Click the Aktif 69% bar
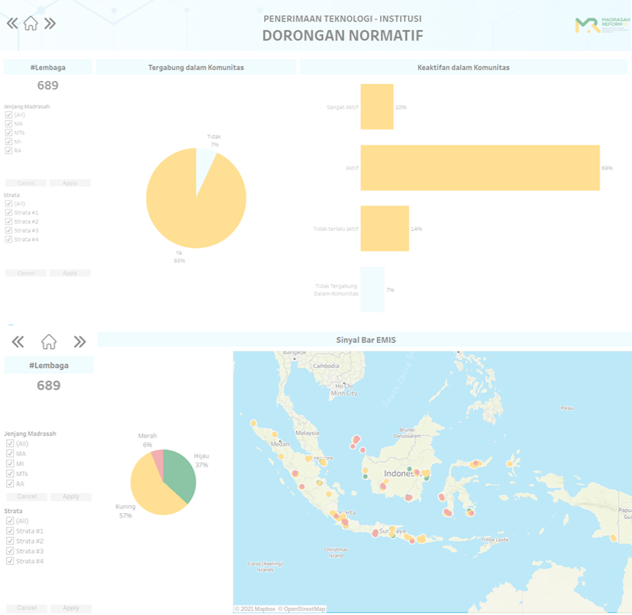 point(479,168)
